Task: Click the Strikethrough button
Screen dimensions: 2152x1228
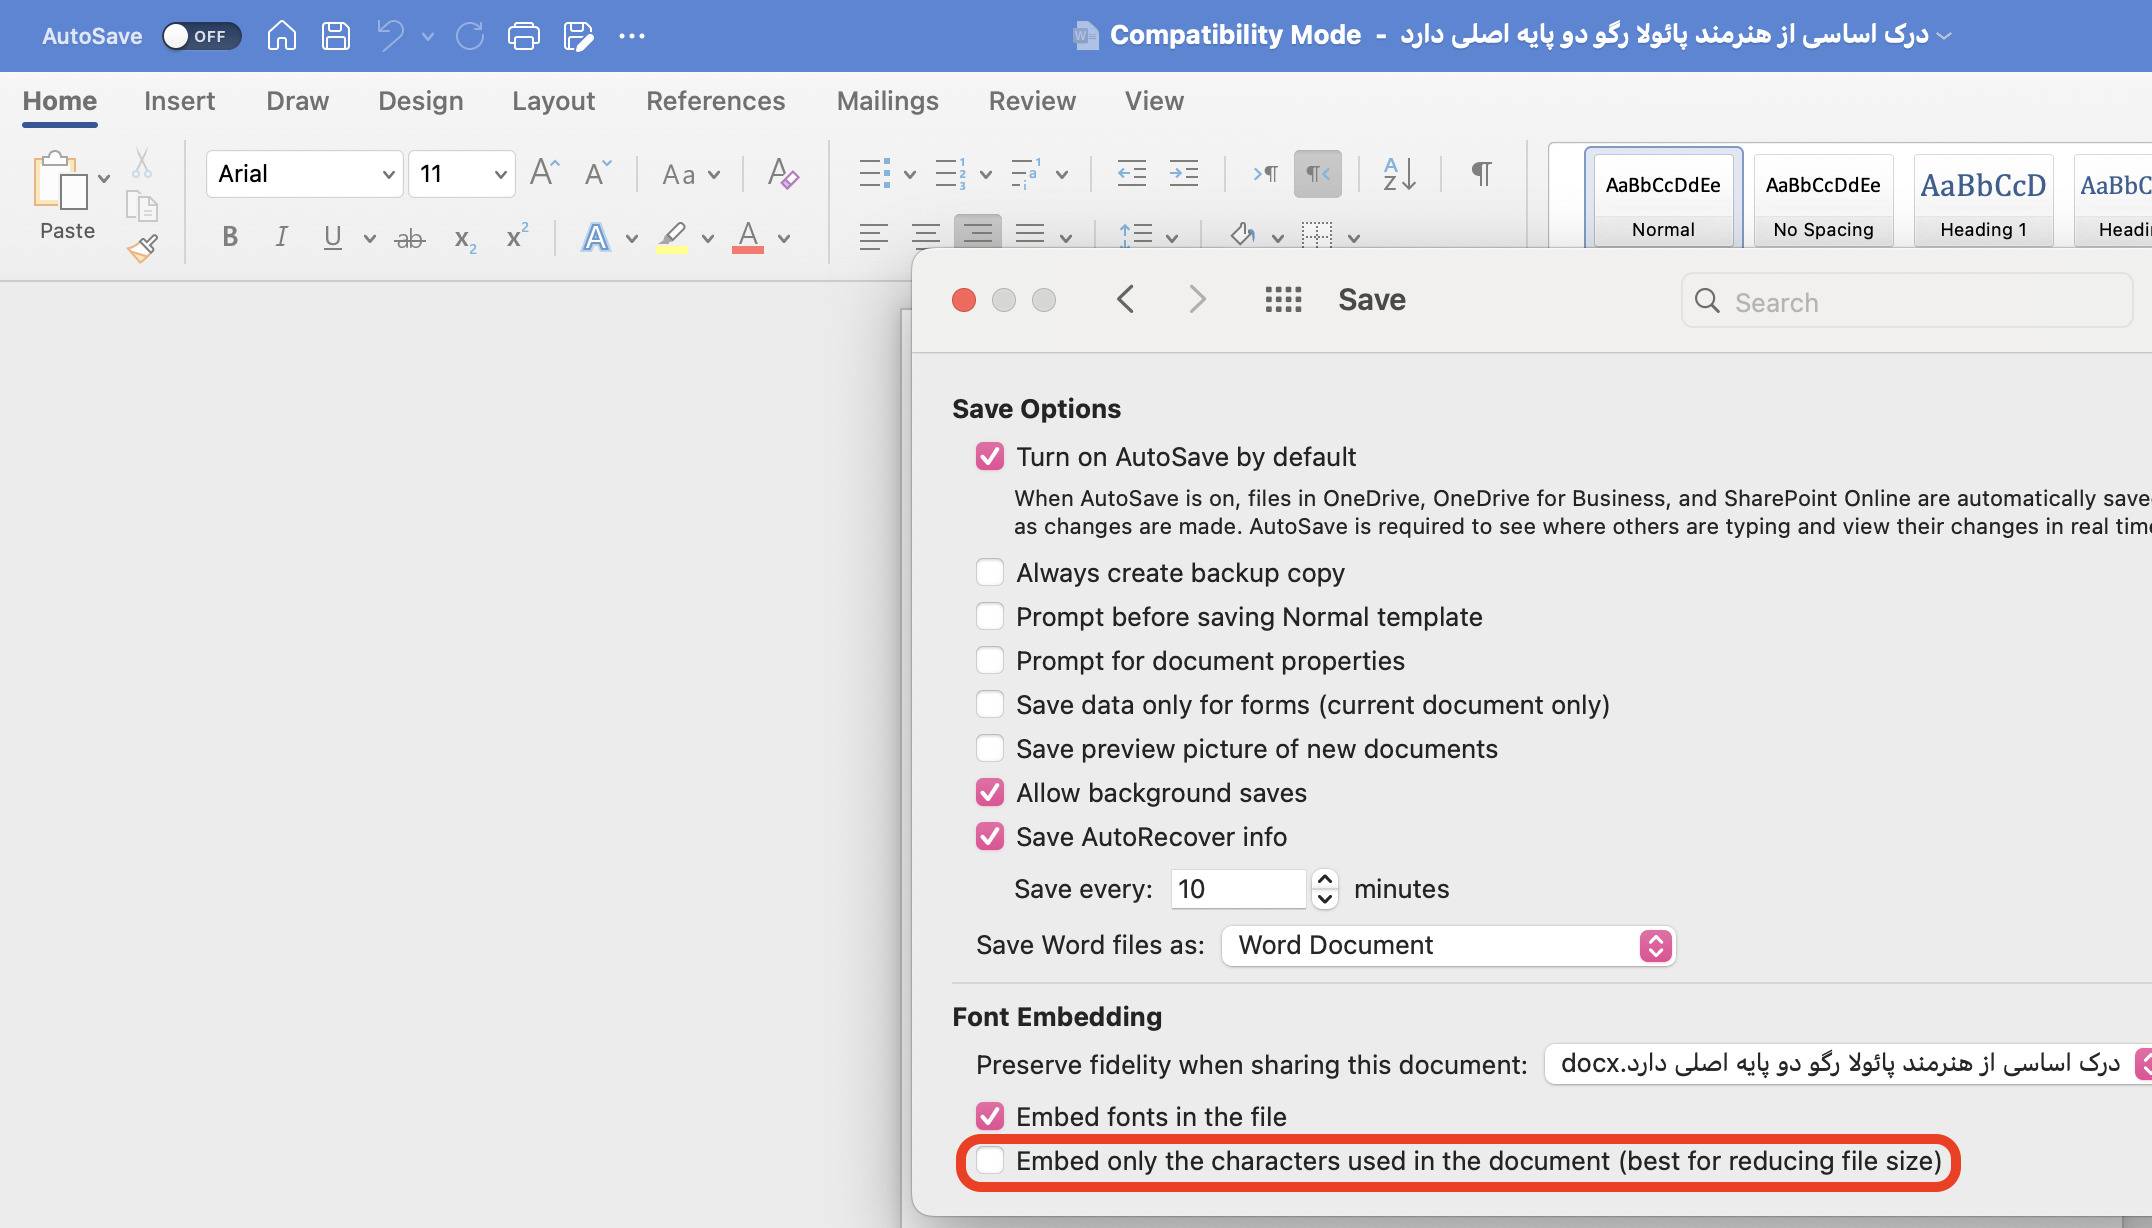Action: click(x=409, y=238)
